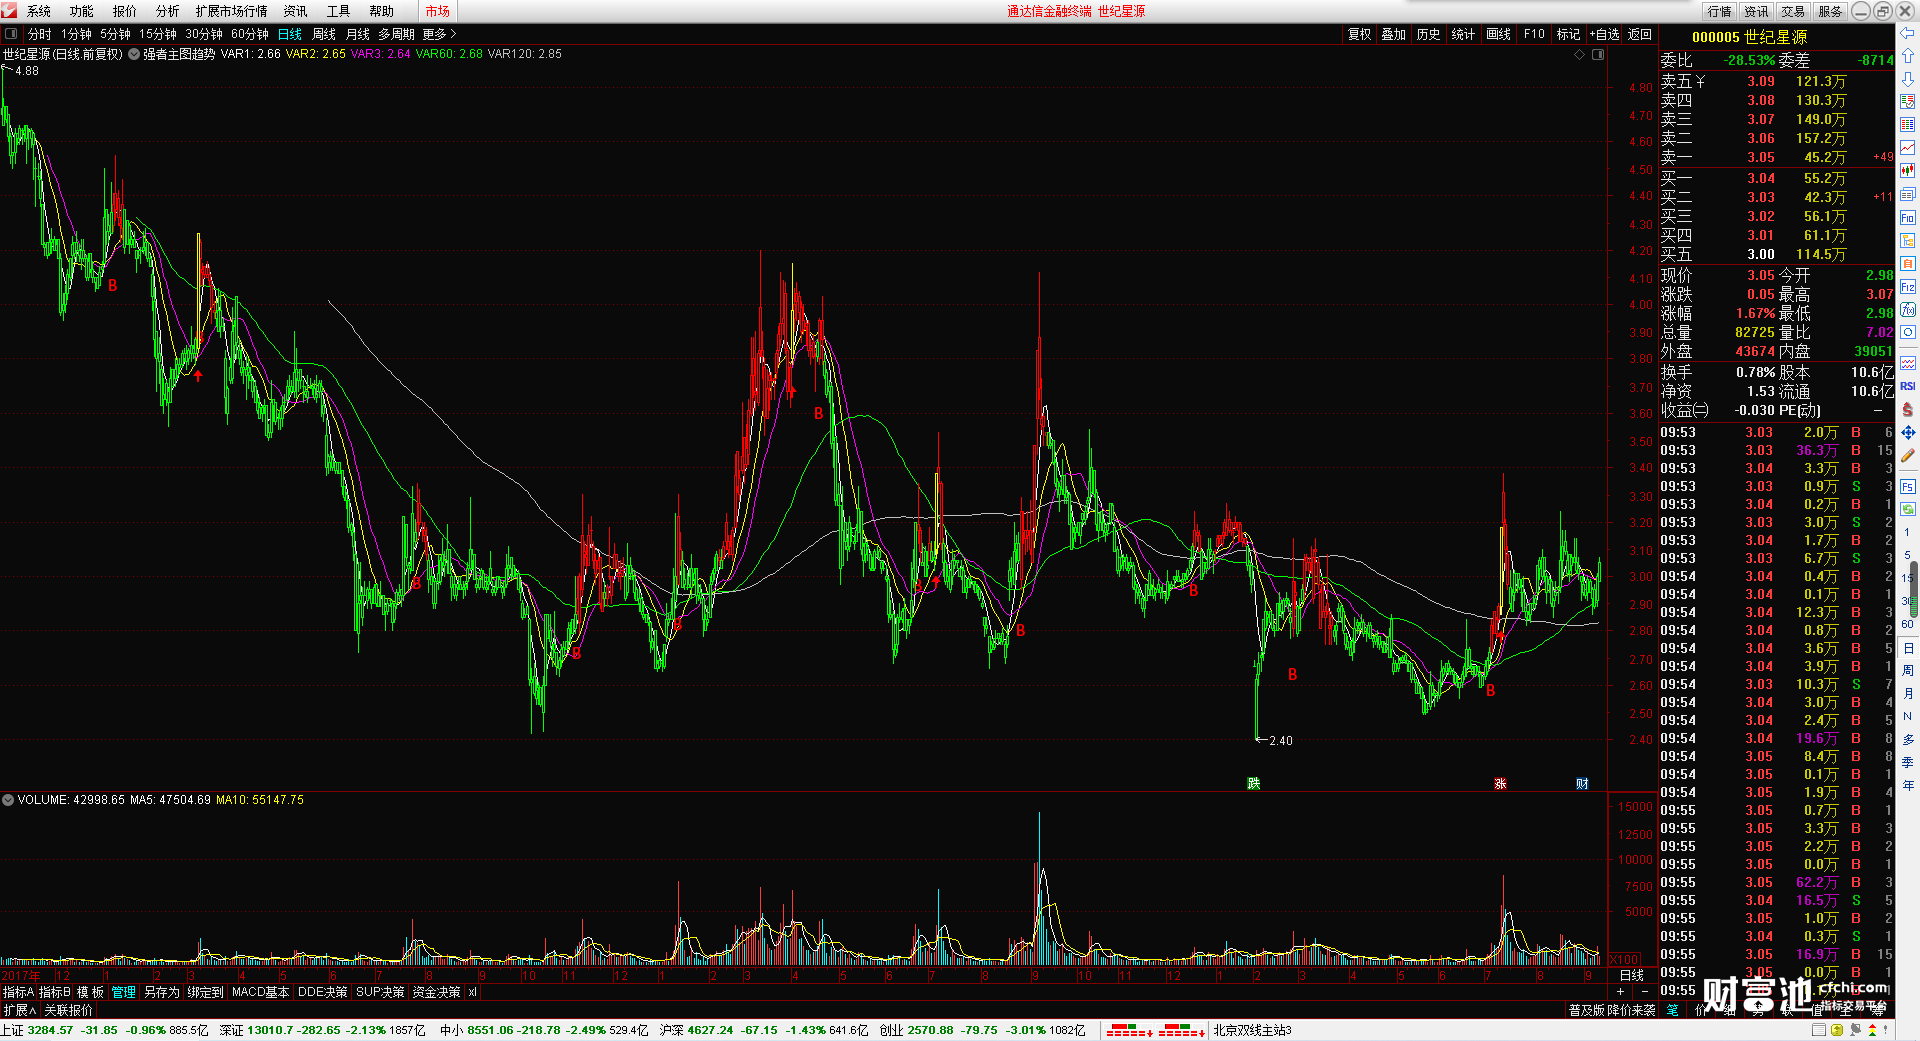Toggle the 笔 tick tab below trades
The width and height of the screenshot is (1920, 1041).
point(1672,1010)
